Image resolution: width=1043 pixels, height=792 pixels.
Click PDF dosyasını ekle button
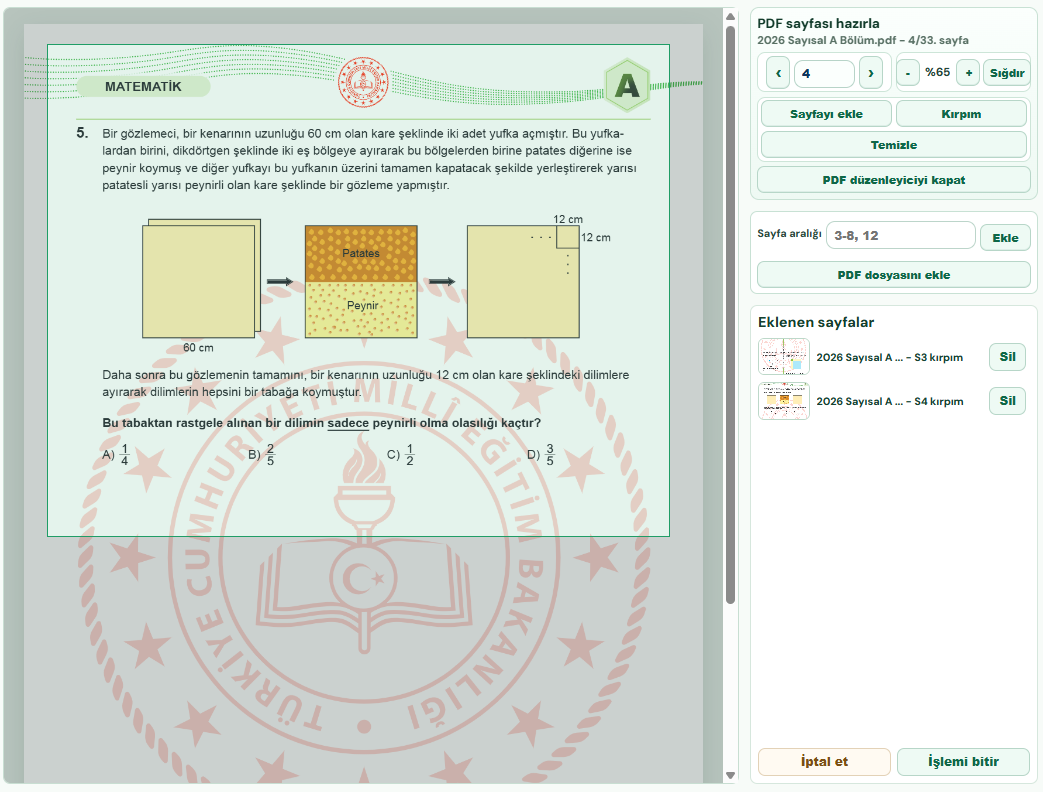click(x=893, y=275)
